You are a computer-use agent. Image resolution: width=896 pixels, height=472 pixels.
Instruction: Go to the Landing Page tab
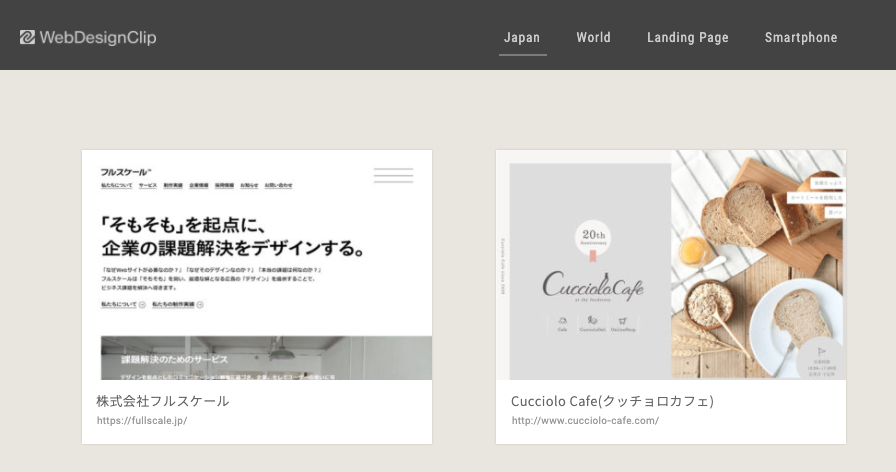click(687, 38)
